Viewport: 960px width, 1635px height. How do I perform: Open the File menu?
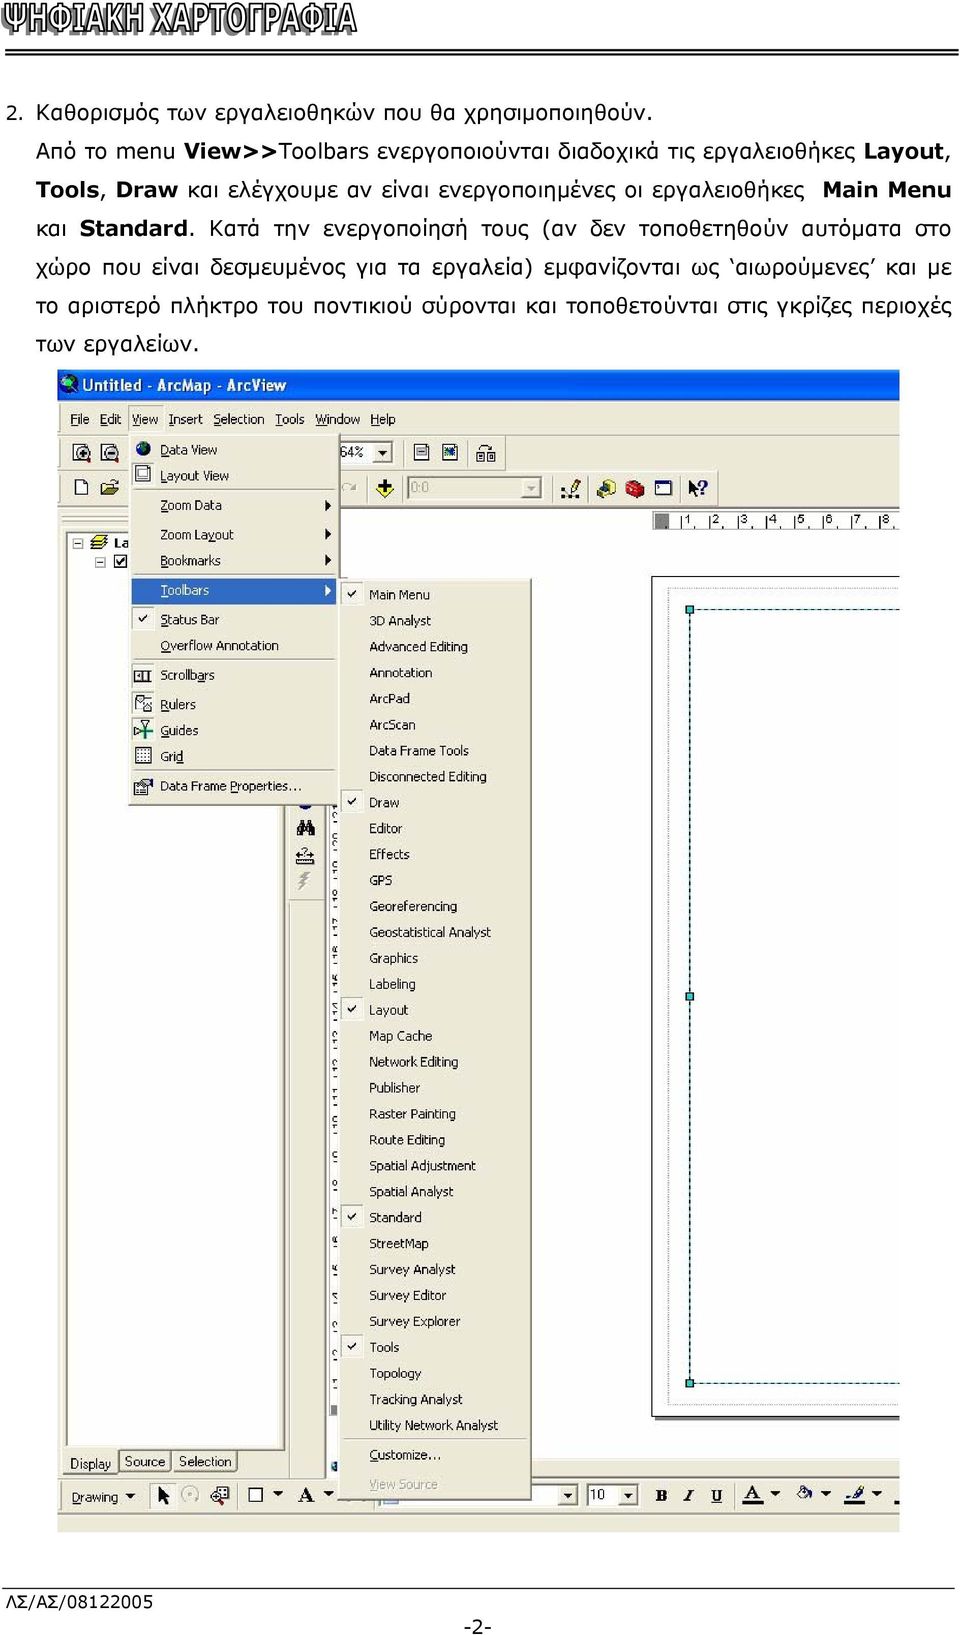tap(79, 419)
